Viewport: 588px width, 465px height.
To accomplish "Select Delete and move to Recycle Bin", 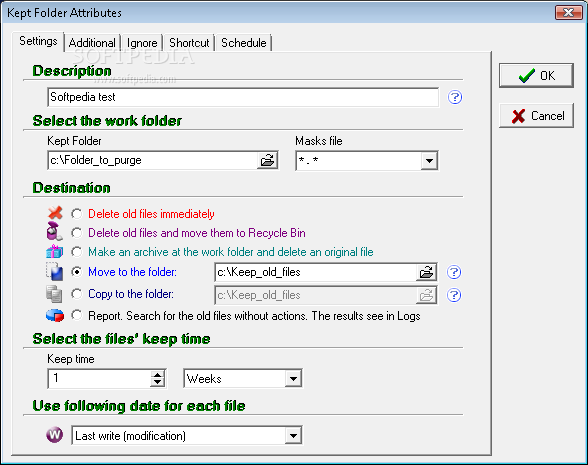I will point(76,233).
